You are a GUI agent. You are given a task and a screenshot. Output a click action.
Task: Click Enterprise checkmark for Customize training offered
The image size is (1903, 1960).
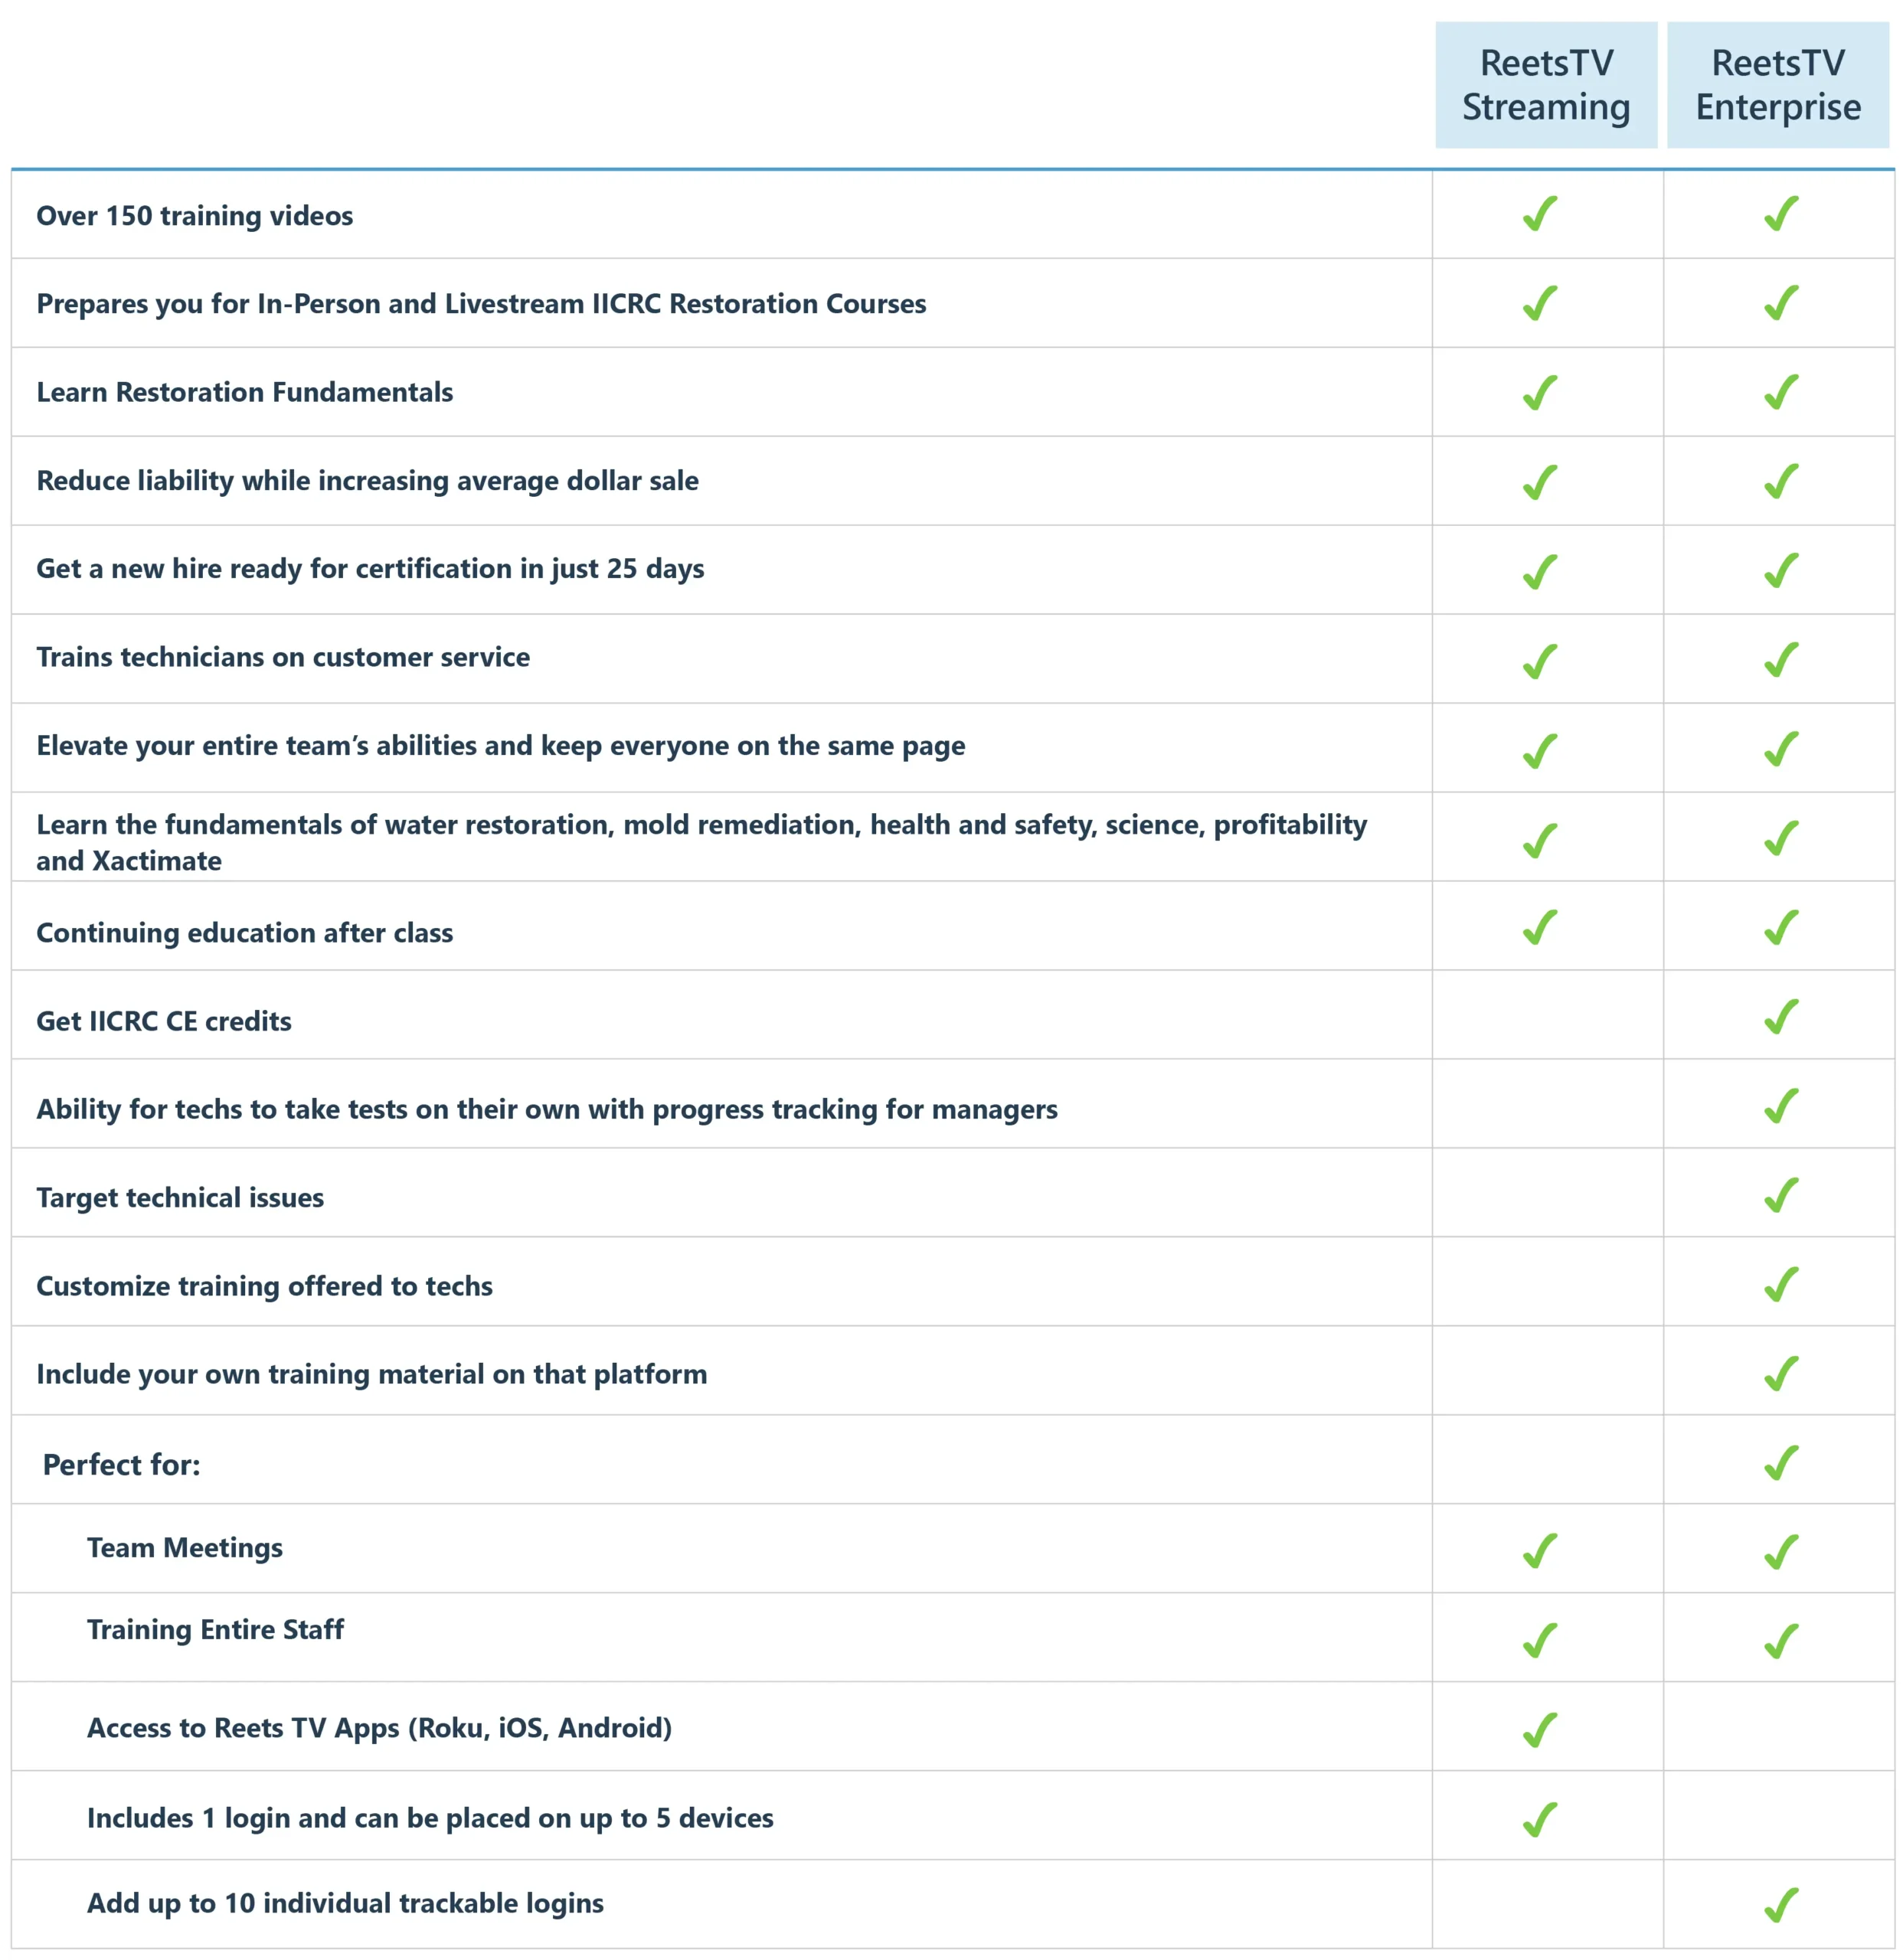(1781, 1284)
